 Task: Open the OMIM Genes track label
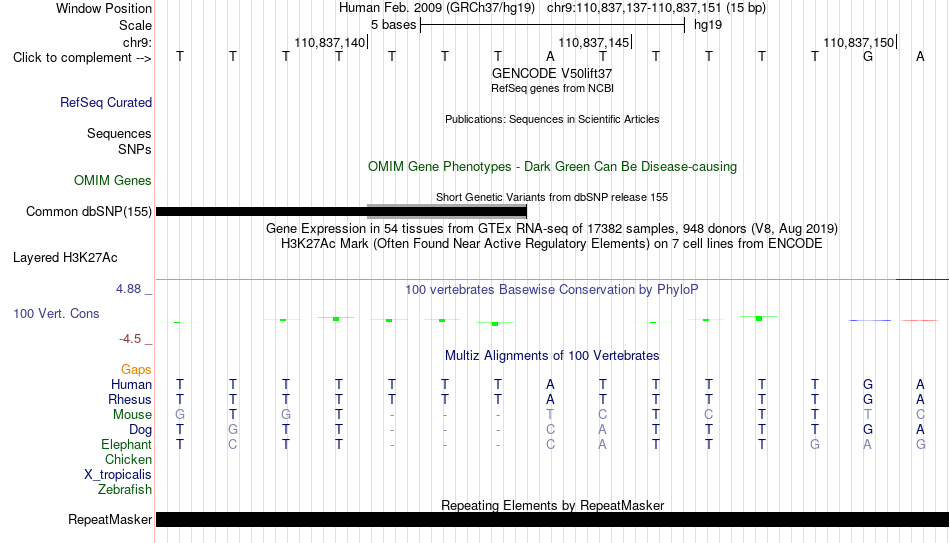[x=113, y=181]
